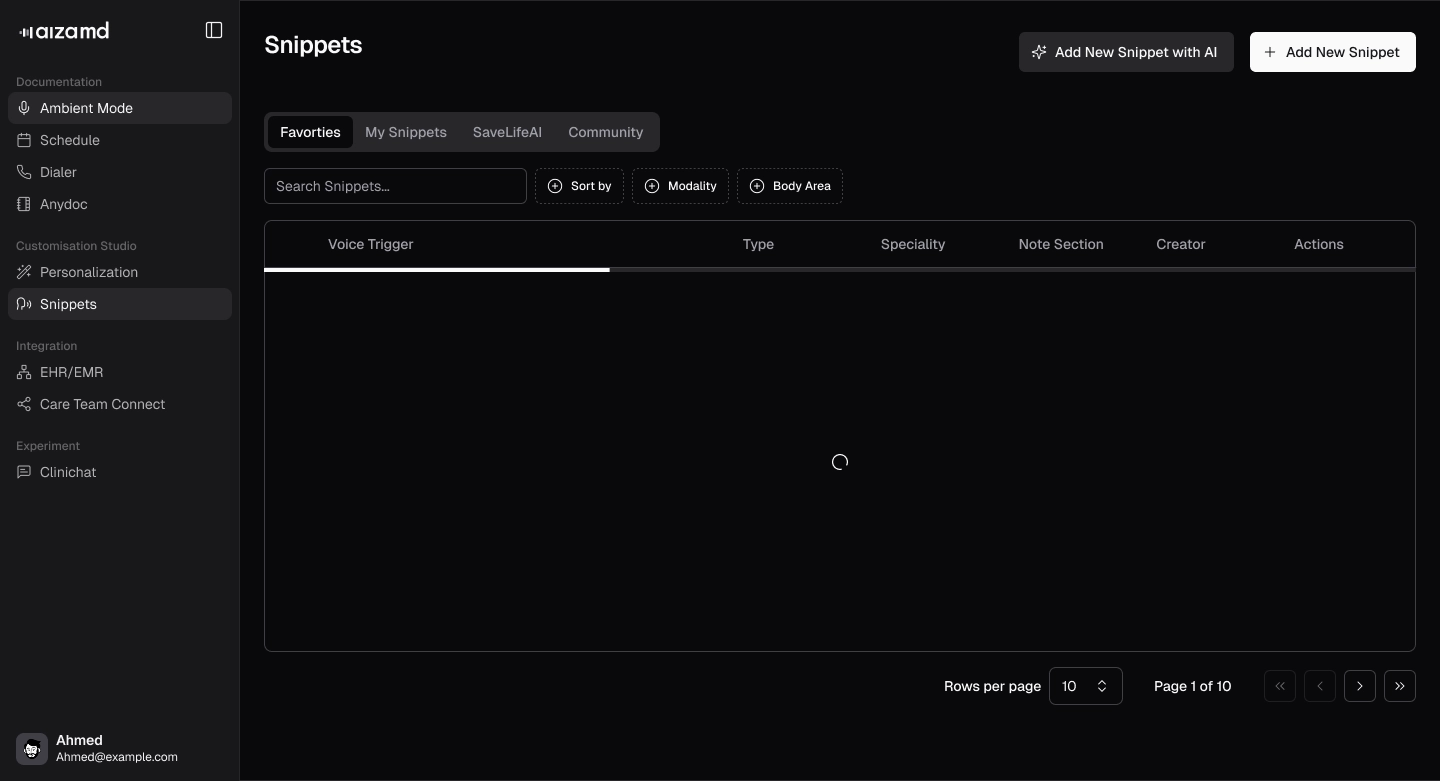Jump to the first page

click(x=1280, y=686)
